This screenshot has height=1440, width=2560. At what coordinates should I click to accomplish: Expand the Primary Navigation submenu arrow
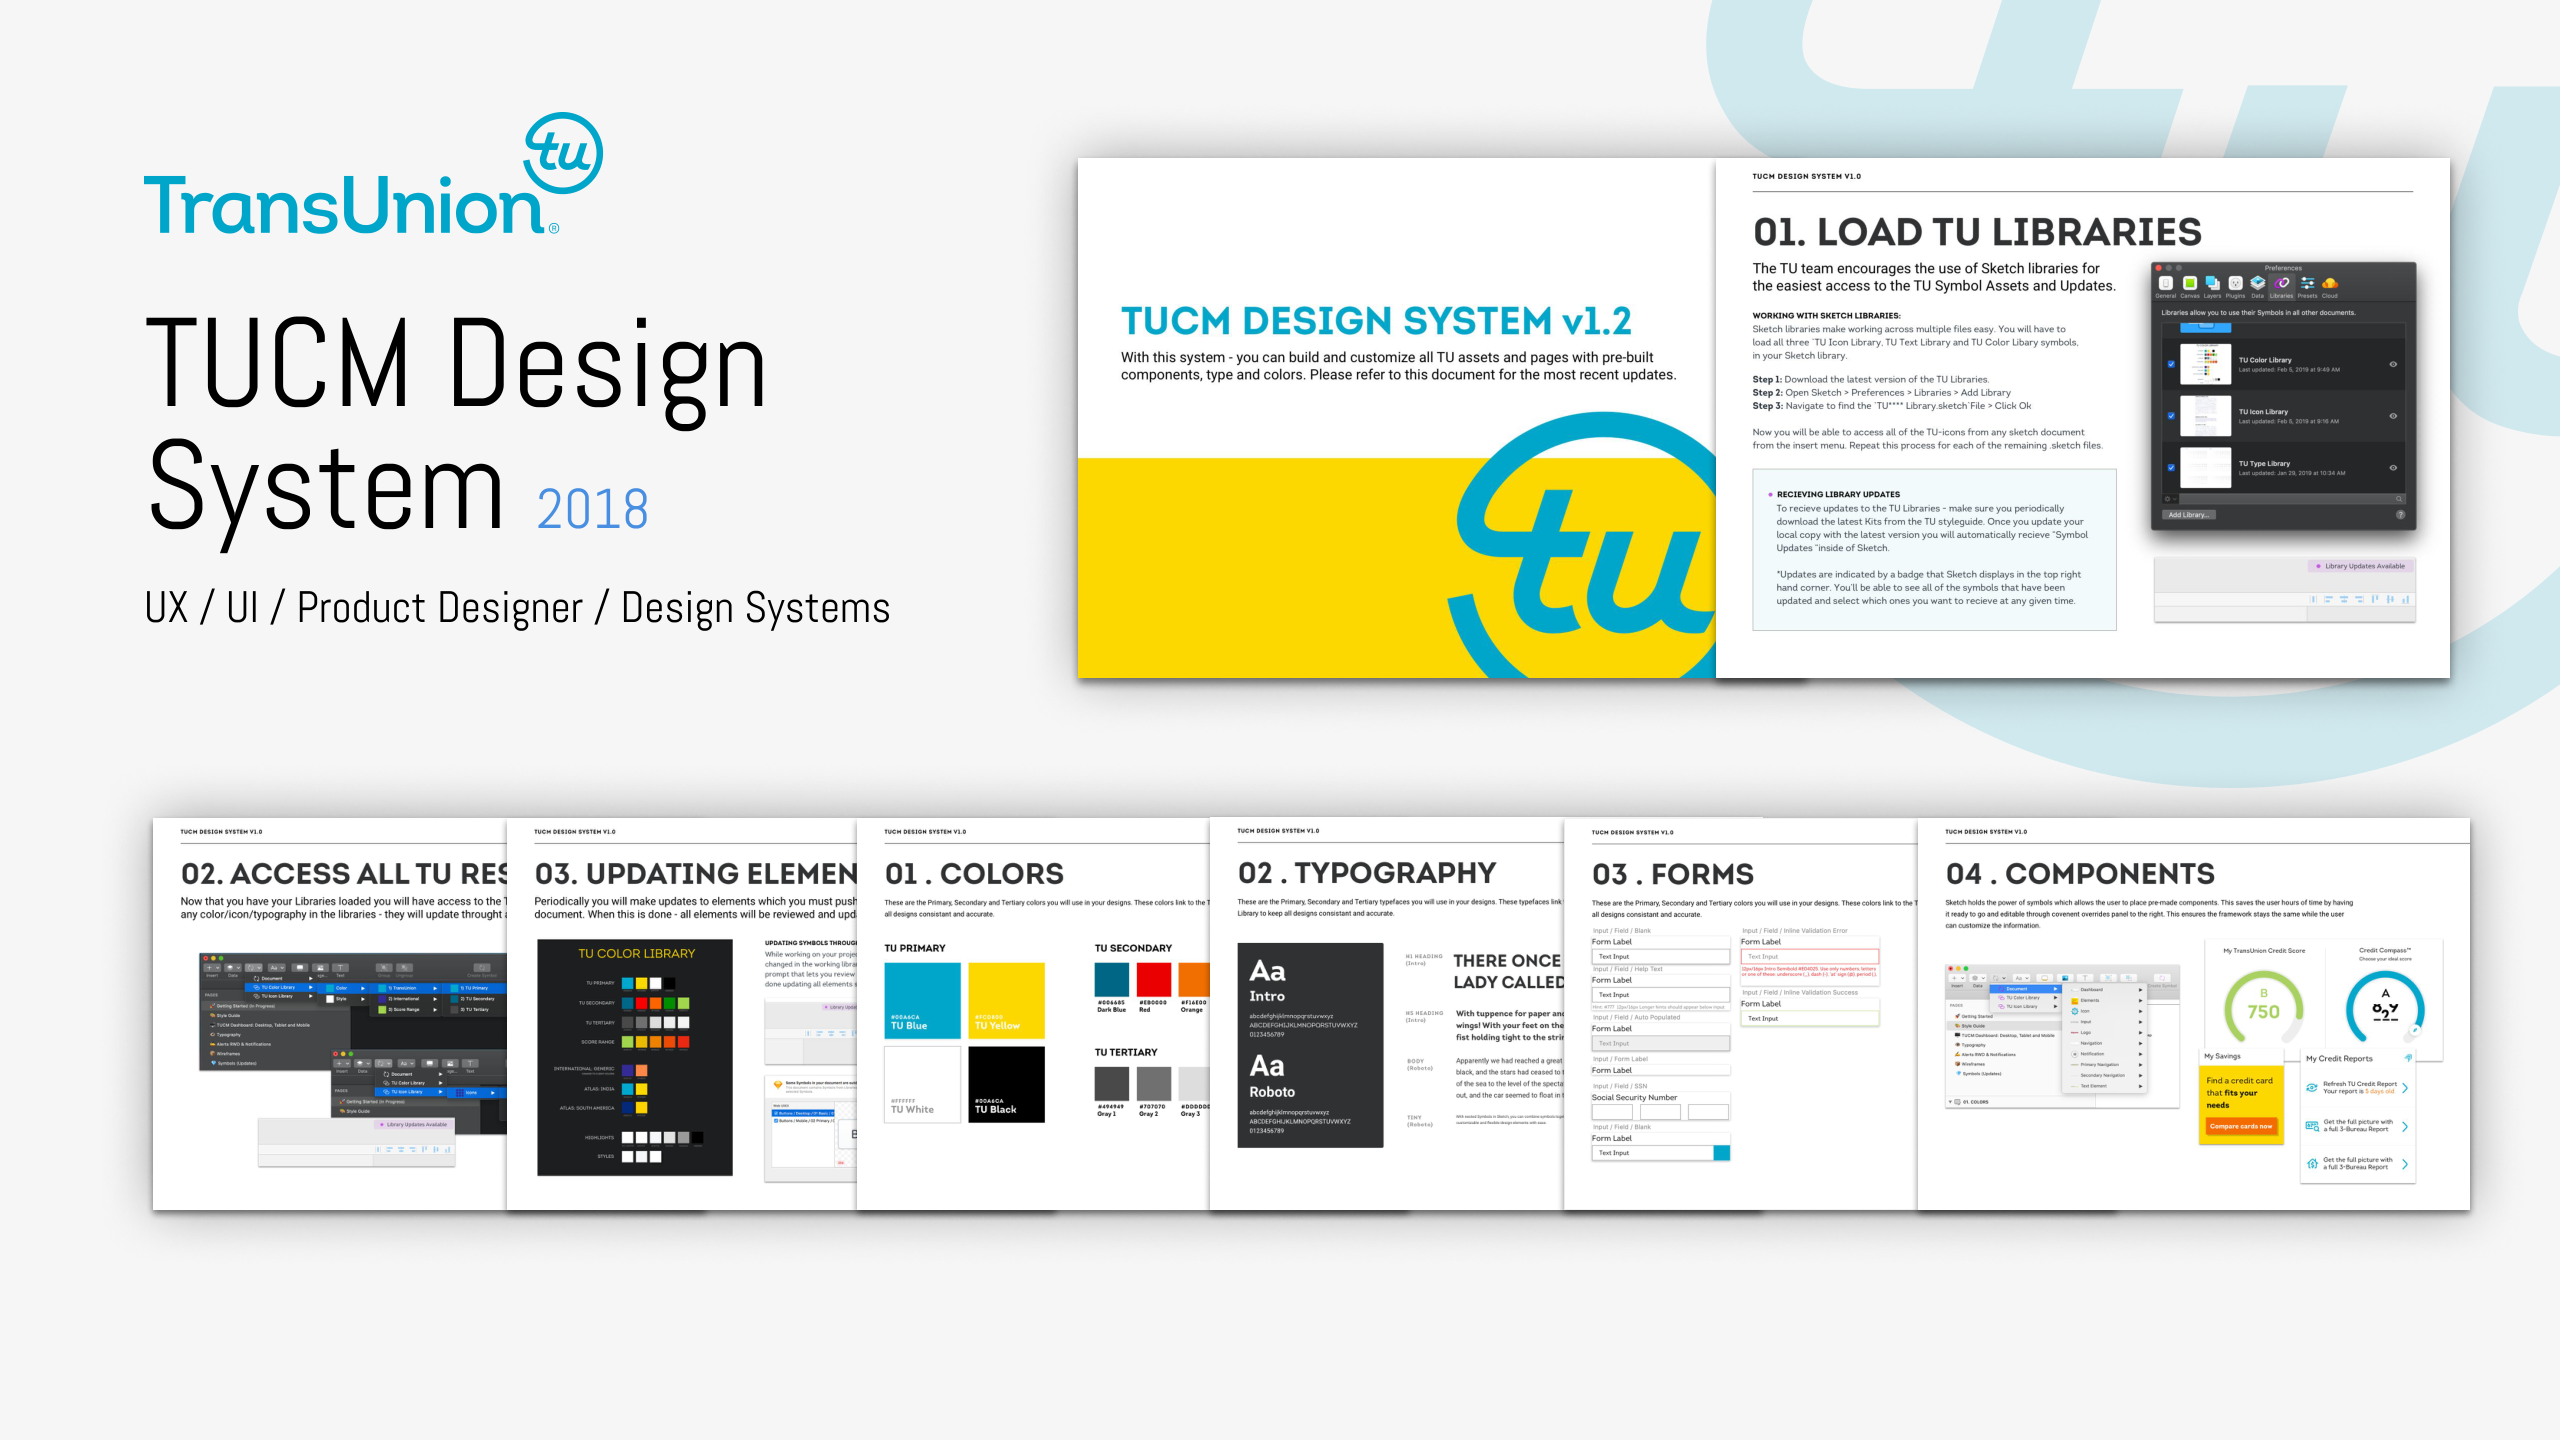(2140, 1065)
